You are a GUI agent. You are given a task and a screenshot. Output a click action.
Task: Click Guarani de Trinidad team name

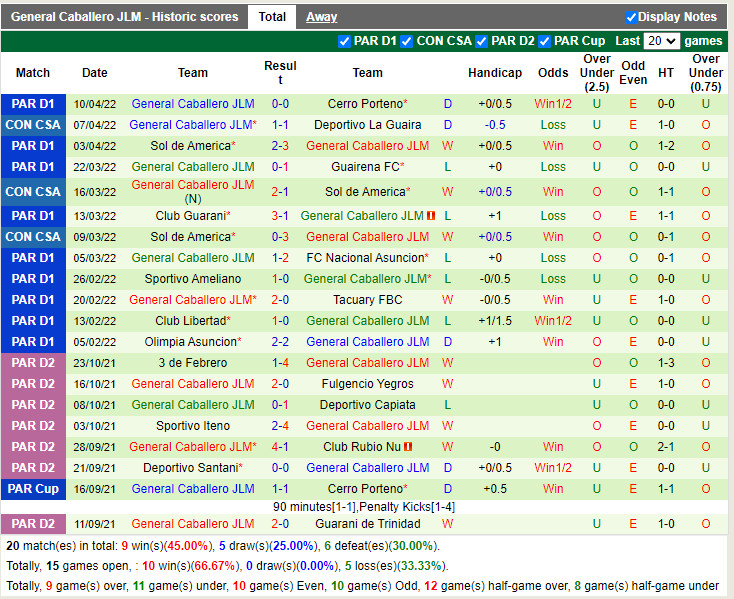click(x=367, y=524)
